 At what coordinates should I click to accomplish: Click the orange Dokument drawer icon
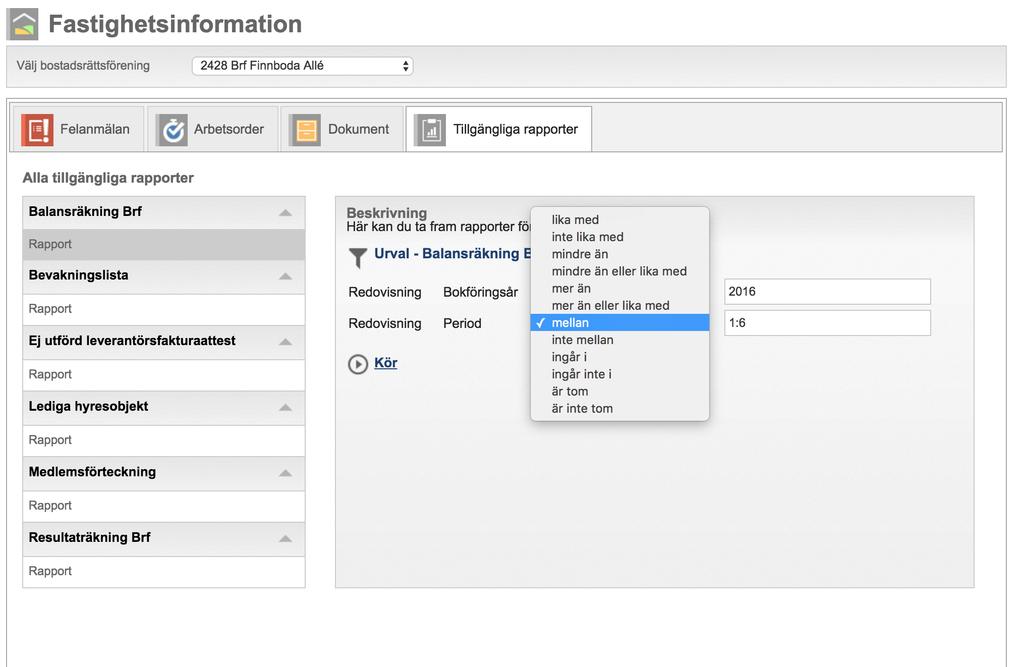click(306, 129)
